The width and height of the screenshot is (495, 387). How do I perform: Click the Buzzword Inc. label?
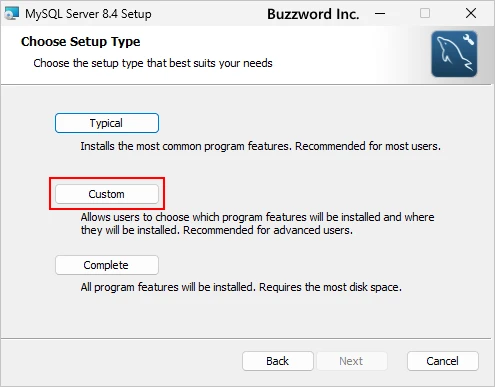point(313,14)
